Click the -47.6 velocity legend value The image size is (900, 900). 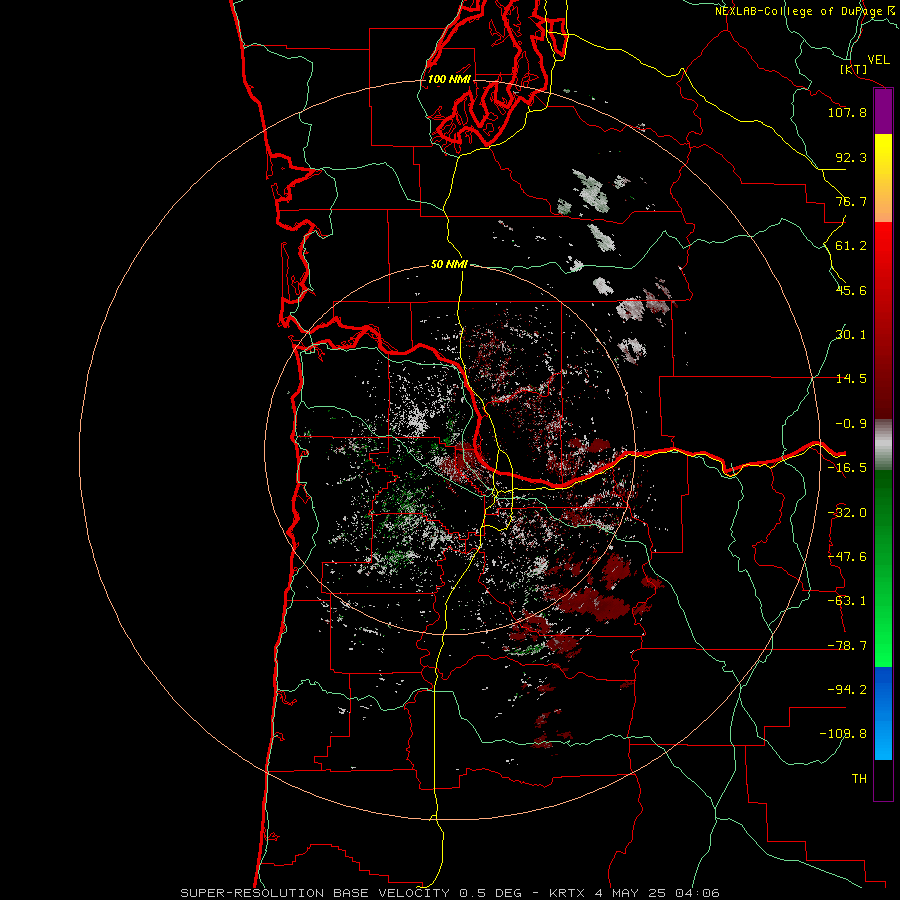click(847, 557)
